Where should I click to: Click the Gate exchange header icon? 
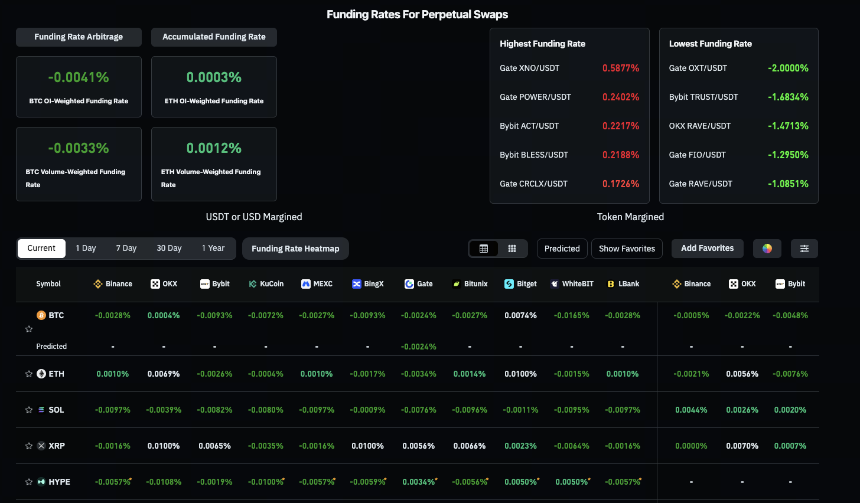pos(409,284)
